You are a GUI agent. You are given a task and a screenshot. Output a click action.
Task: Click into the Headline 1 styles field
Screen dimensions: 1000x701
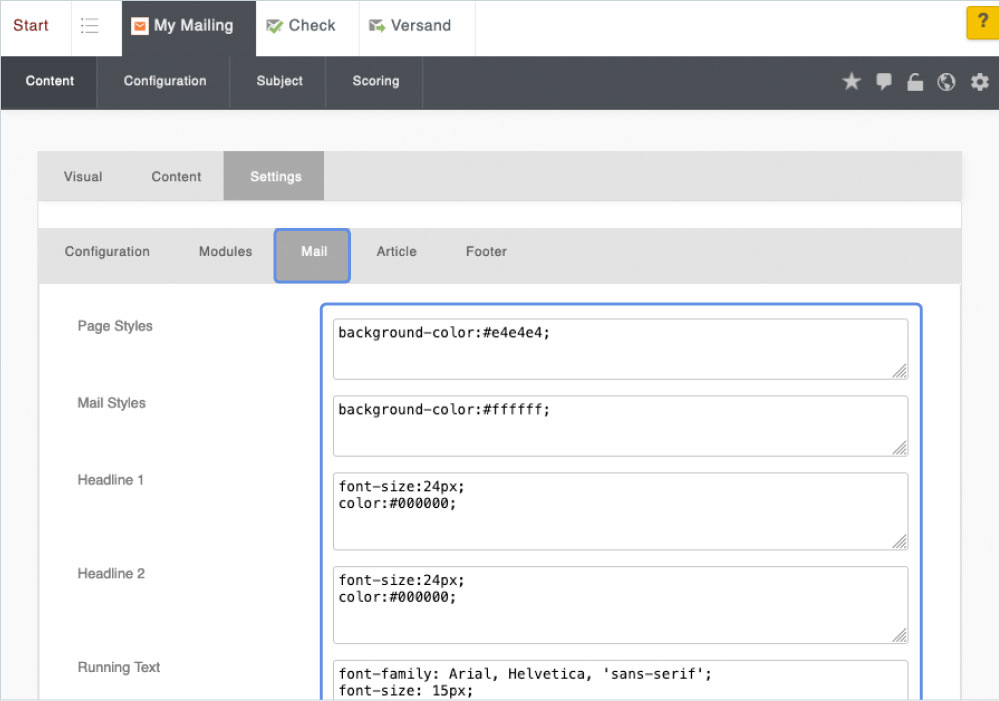621,512
